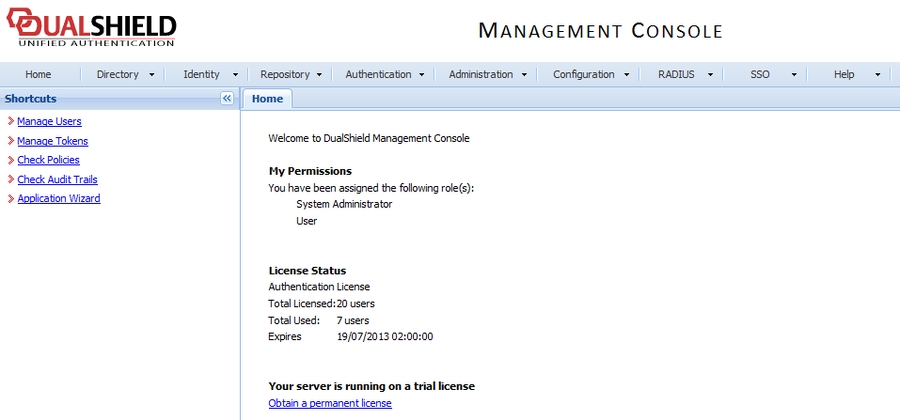Open the Home menu item
Viewport: 900px width, 420px height.
pos(38,74)
